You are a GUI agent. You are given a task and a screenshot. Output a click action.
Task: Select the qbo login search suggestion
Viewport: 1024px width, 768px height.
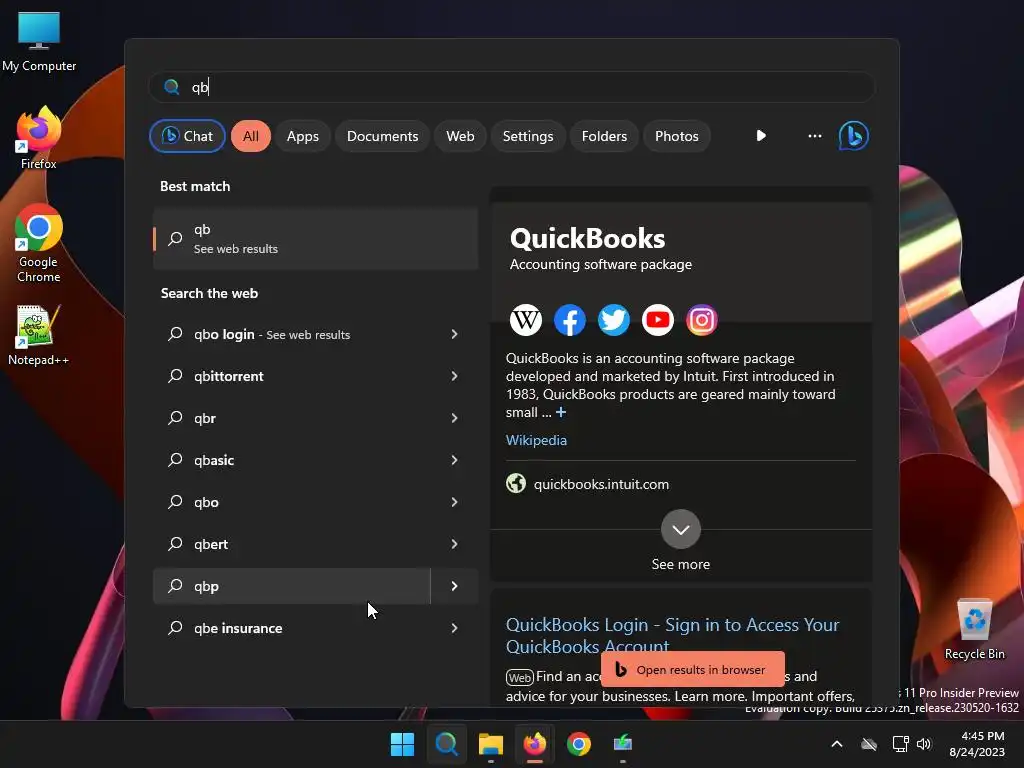[x=292, y=334]
